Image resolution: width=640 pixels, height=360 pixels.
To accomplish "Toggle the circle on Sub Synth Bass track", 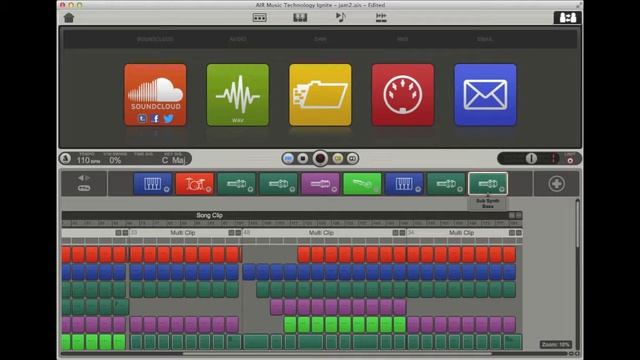I will coord(502,189).
